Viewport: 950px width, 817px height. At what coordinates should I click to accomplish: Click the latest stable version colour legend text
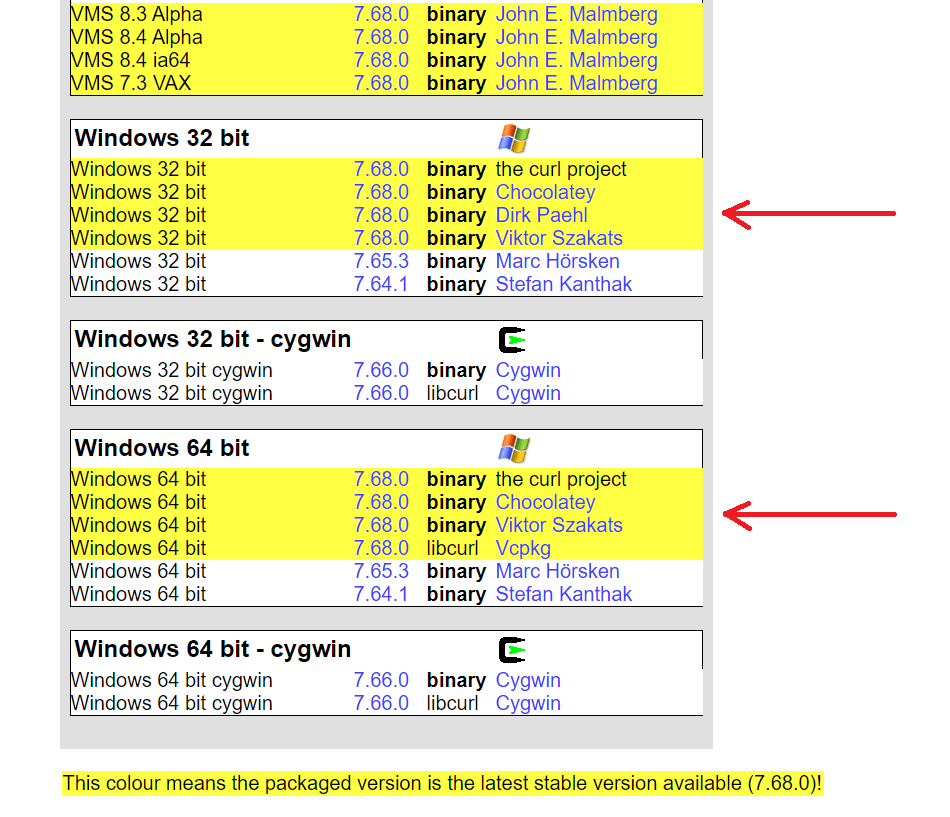[x=442, y=783]
